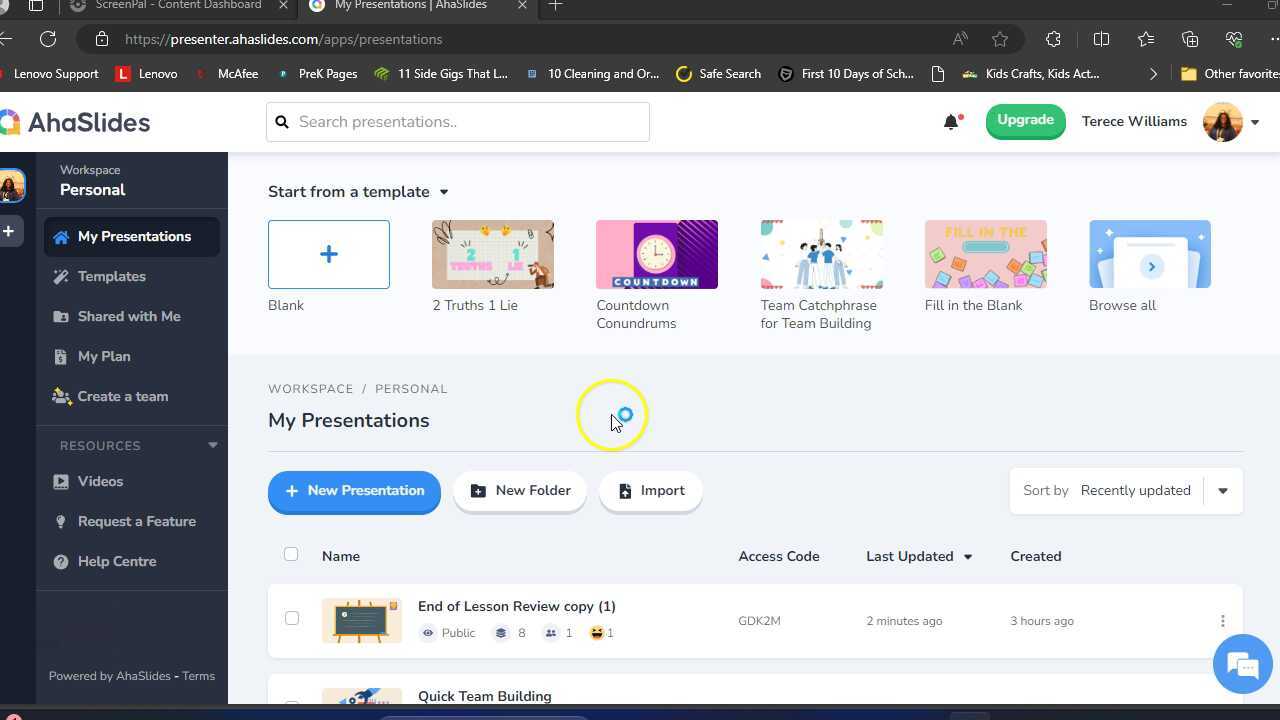The image size is (1280, 720).
Task: Show more favorites bar items chevron
Action: [1153, 74]
